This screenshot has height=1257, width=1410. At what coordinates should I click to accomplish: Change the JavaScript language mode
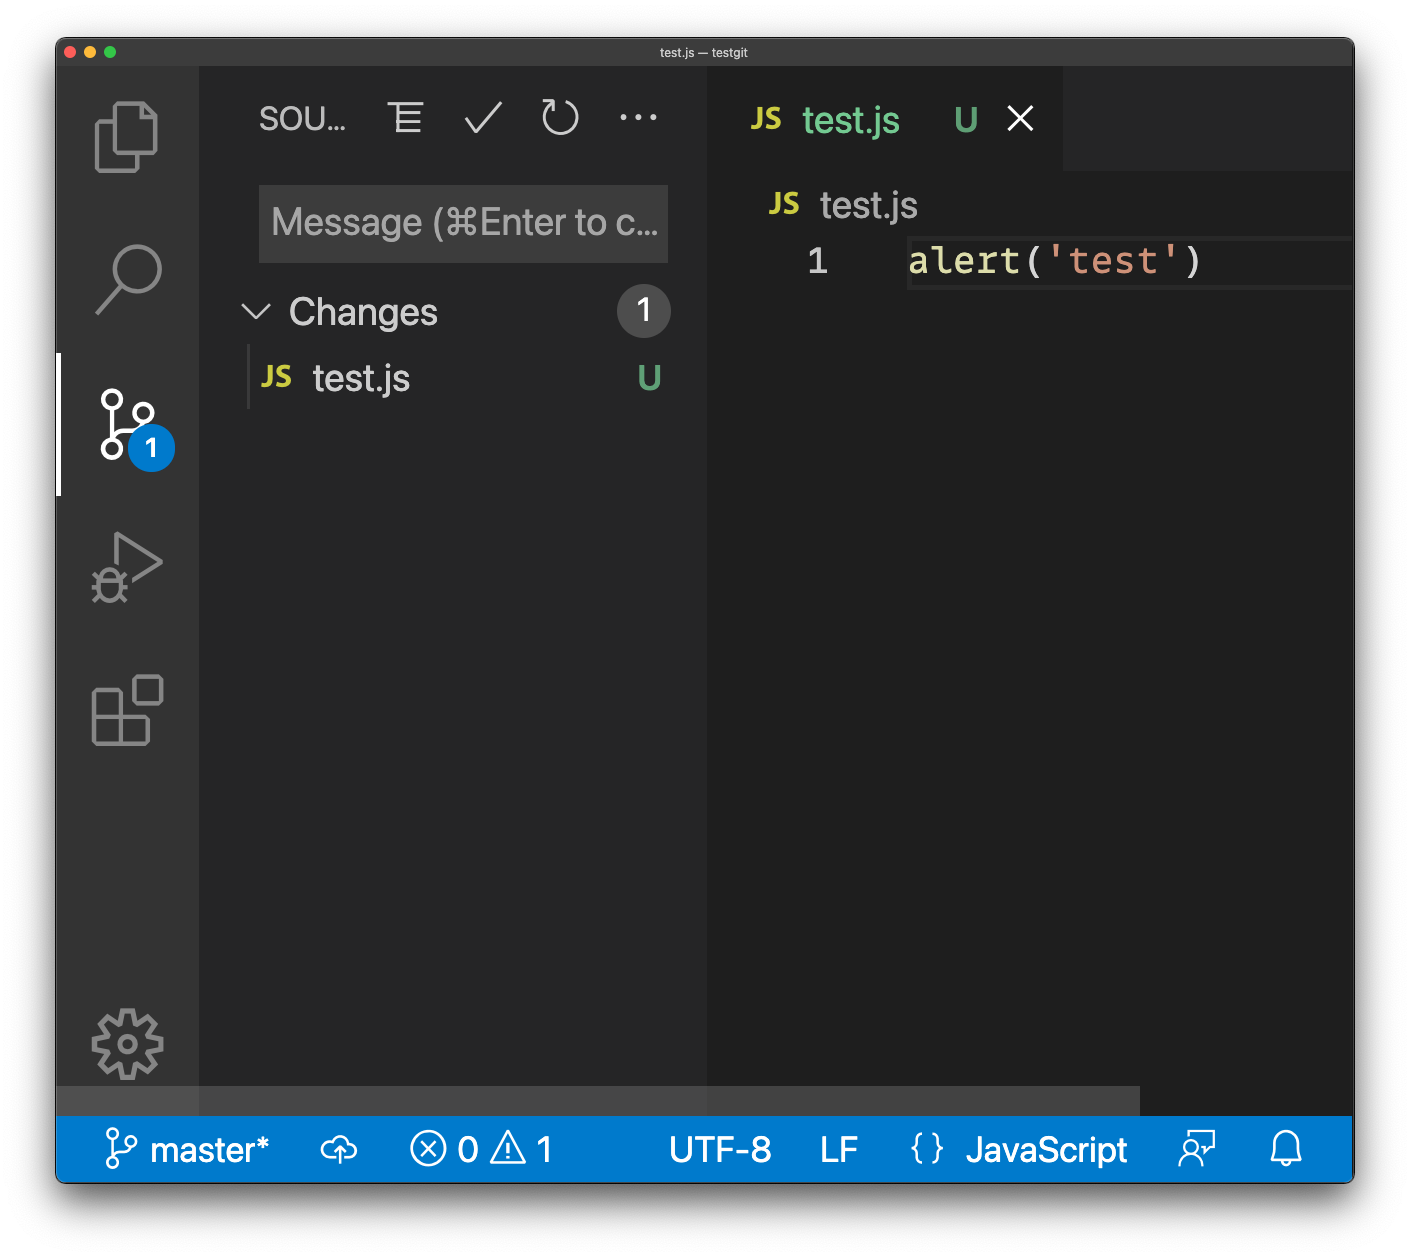coord(1046,1150)
